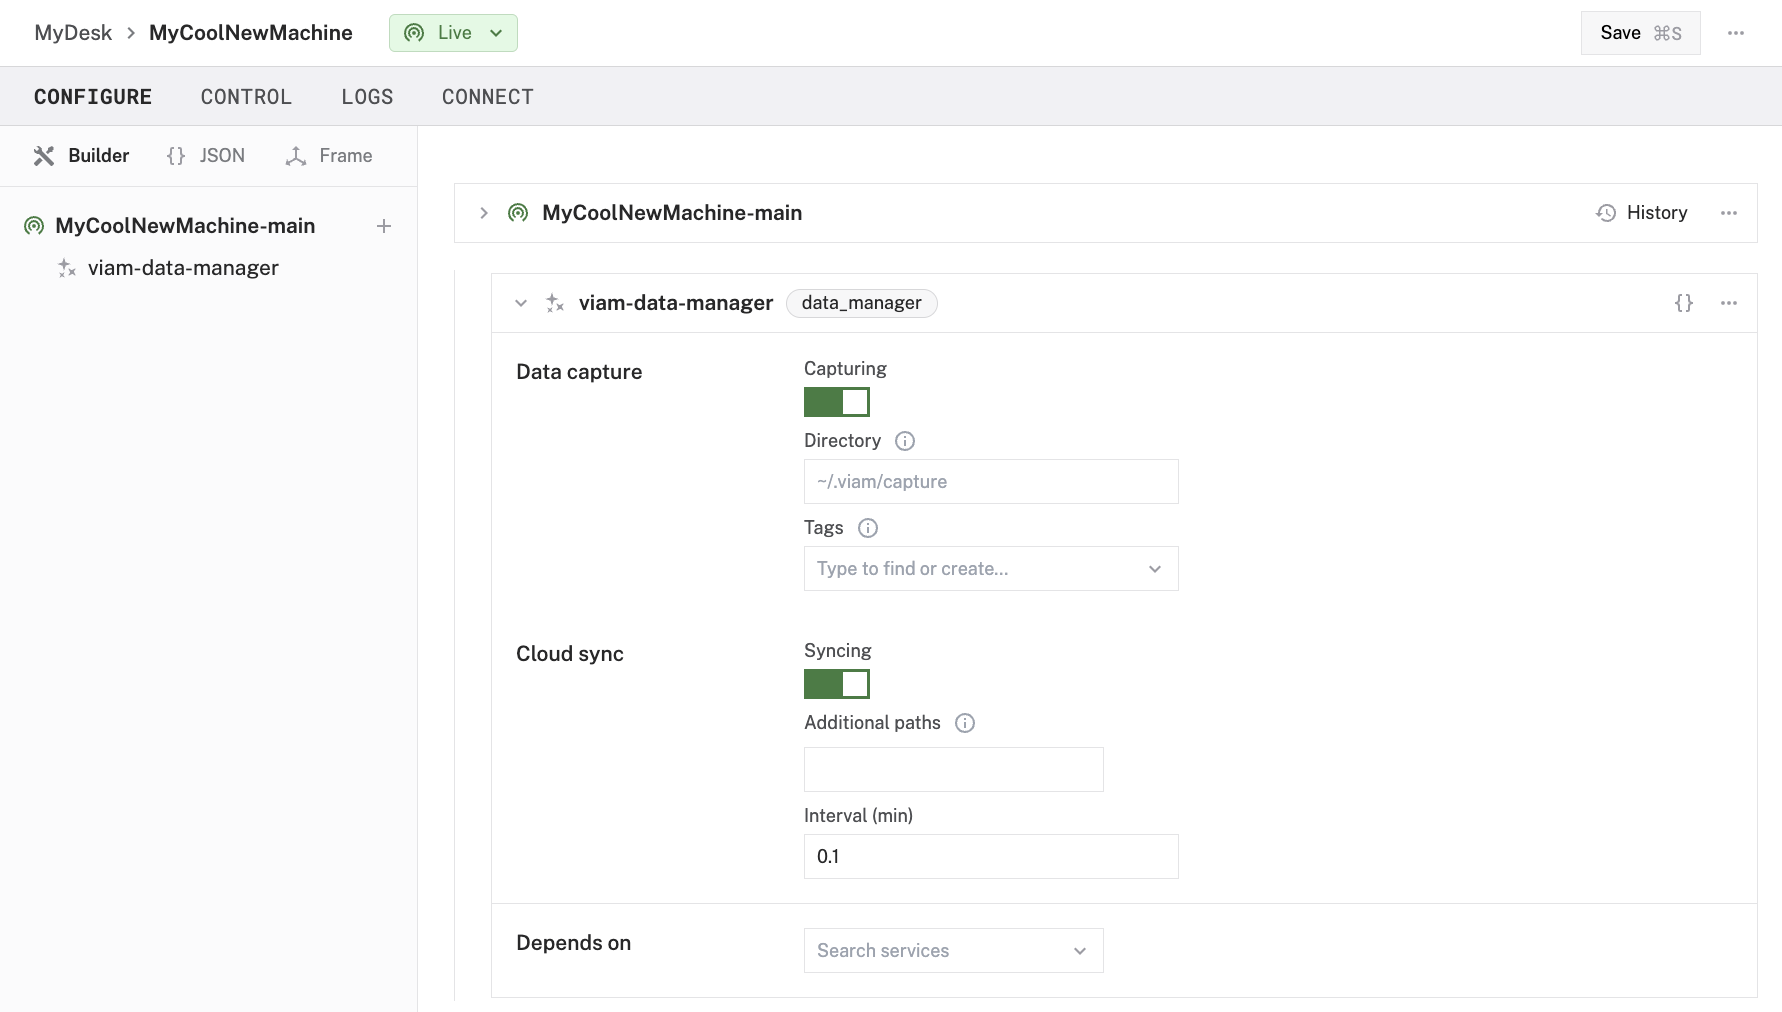
Task: Go to MyDesk breadcrumb
Action: pyautogui.click(x=73, y=33)
